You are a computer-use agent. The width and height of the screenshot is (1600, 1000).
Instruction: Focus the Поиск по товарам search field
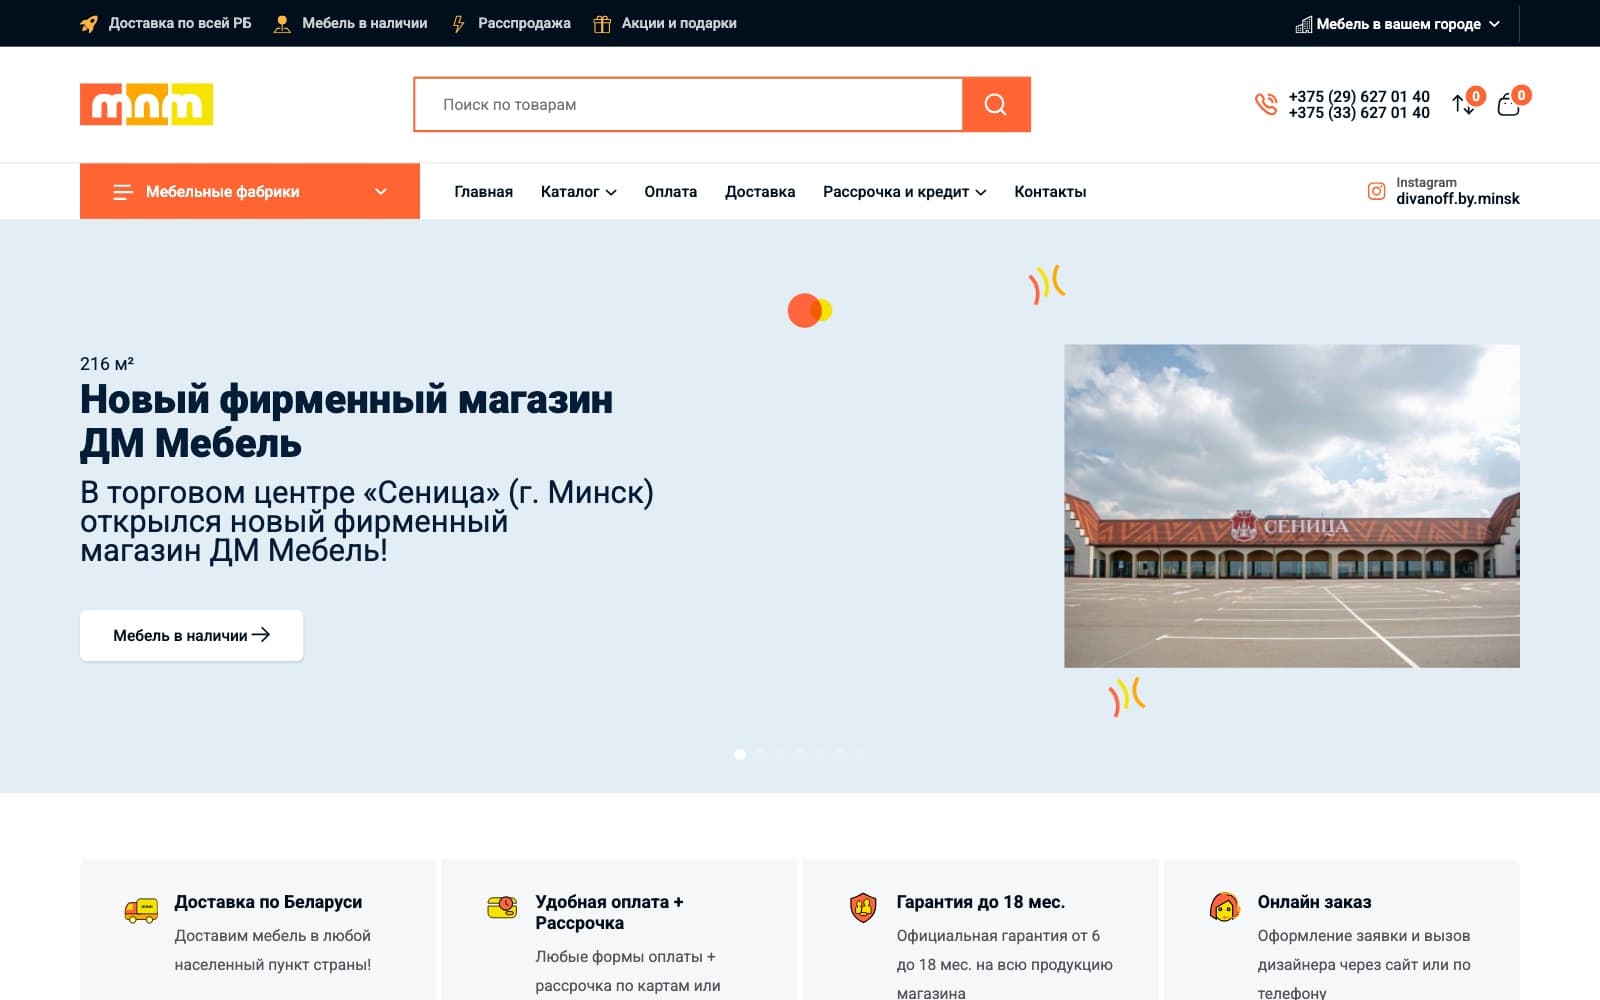[x=688, y=104]
